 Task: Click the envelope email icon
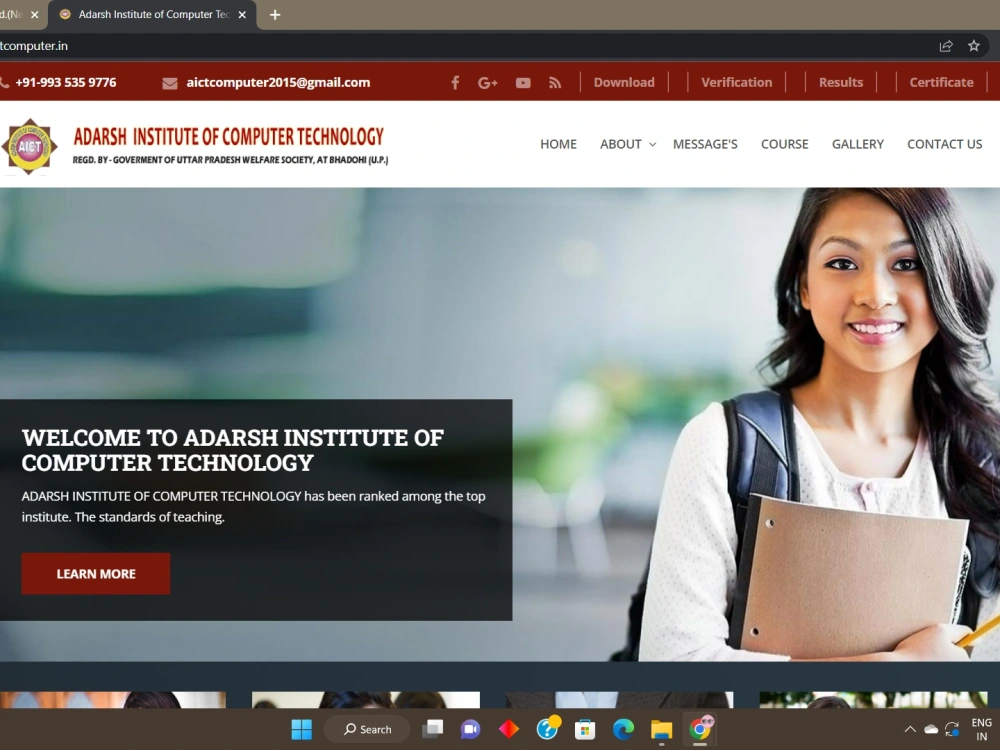pyautogui.click(x=170, y=83)
